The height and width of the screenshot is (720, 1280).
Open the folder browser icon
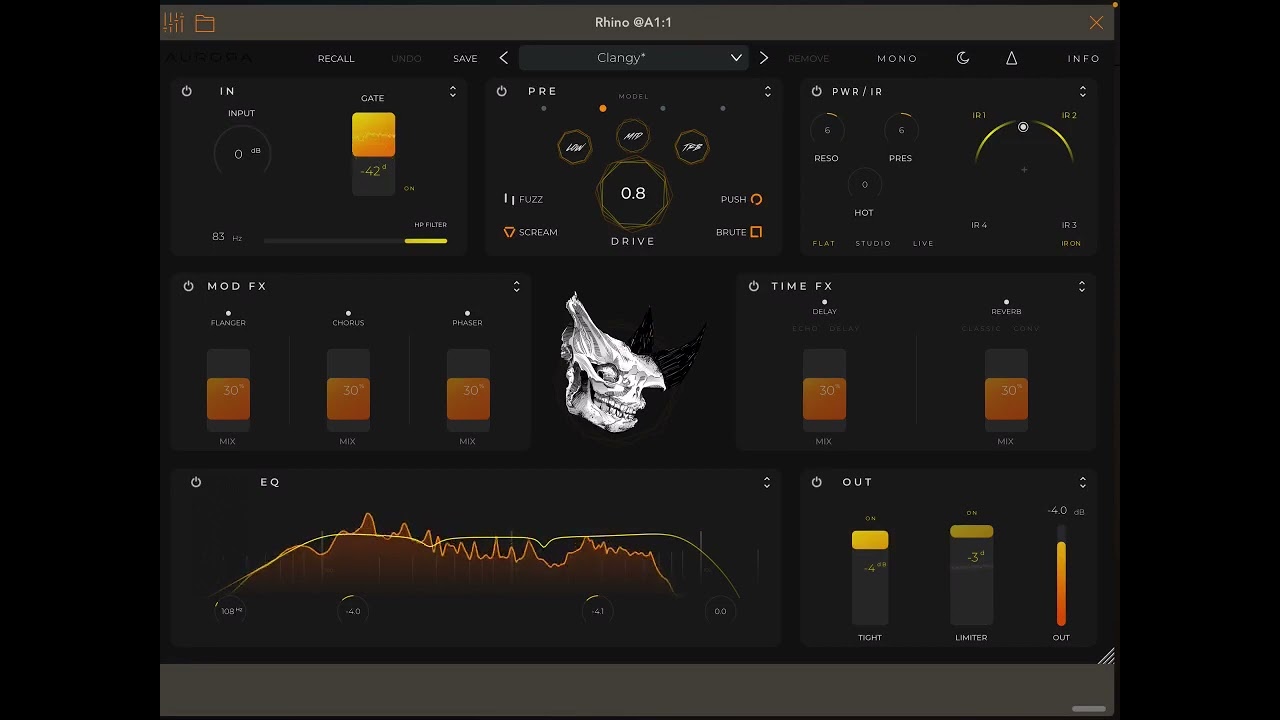click(x=205, y=23)
